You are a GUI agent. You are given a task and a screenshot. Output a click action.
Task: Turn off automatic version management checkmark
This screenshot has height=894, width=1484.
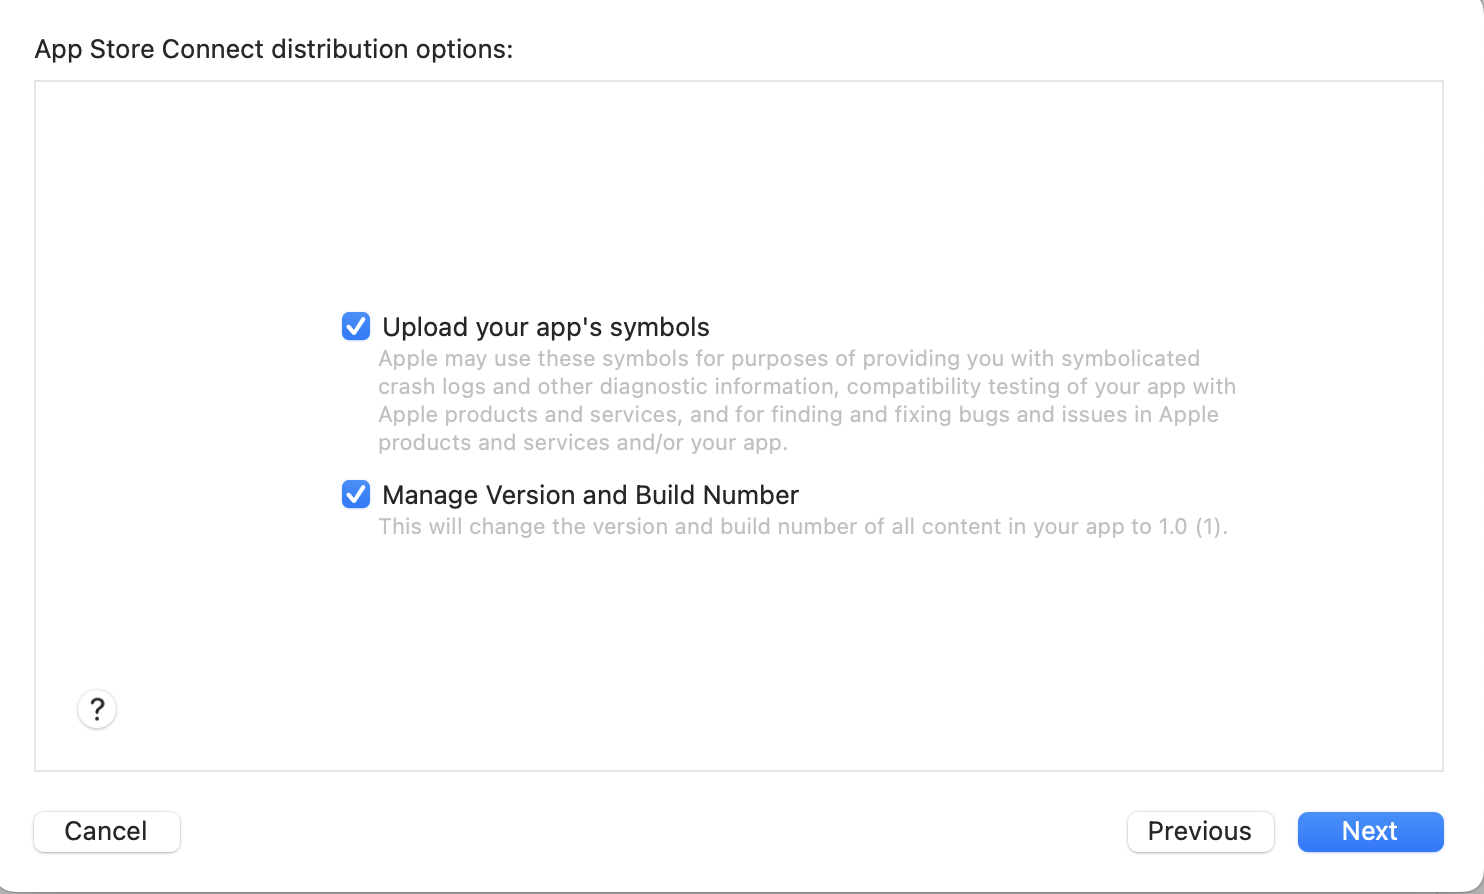coord(356,495)
